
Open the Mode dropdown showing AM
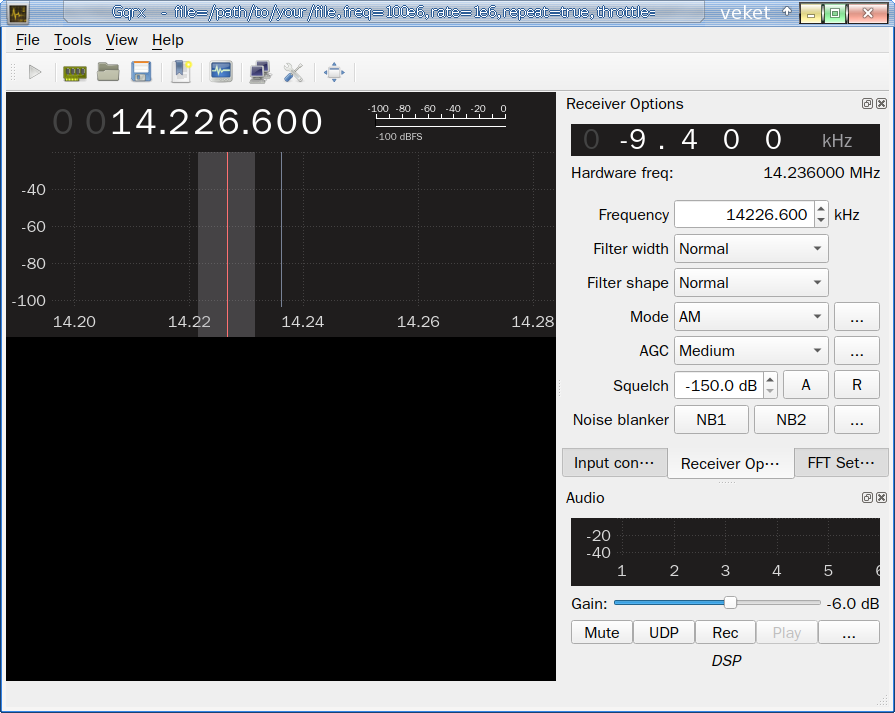point(751,317)
